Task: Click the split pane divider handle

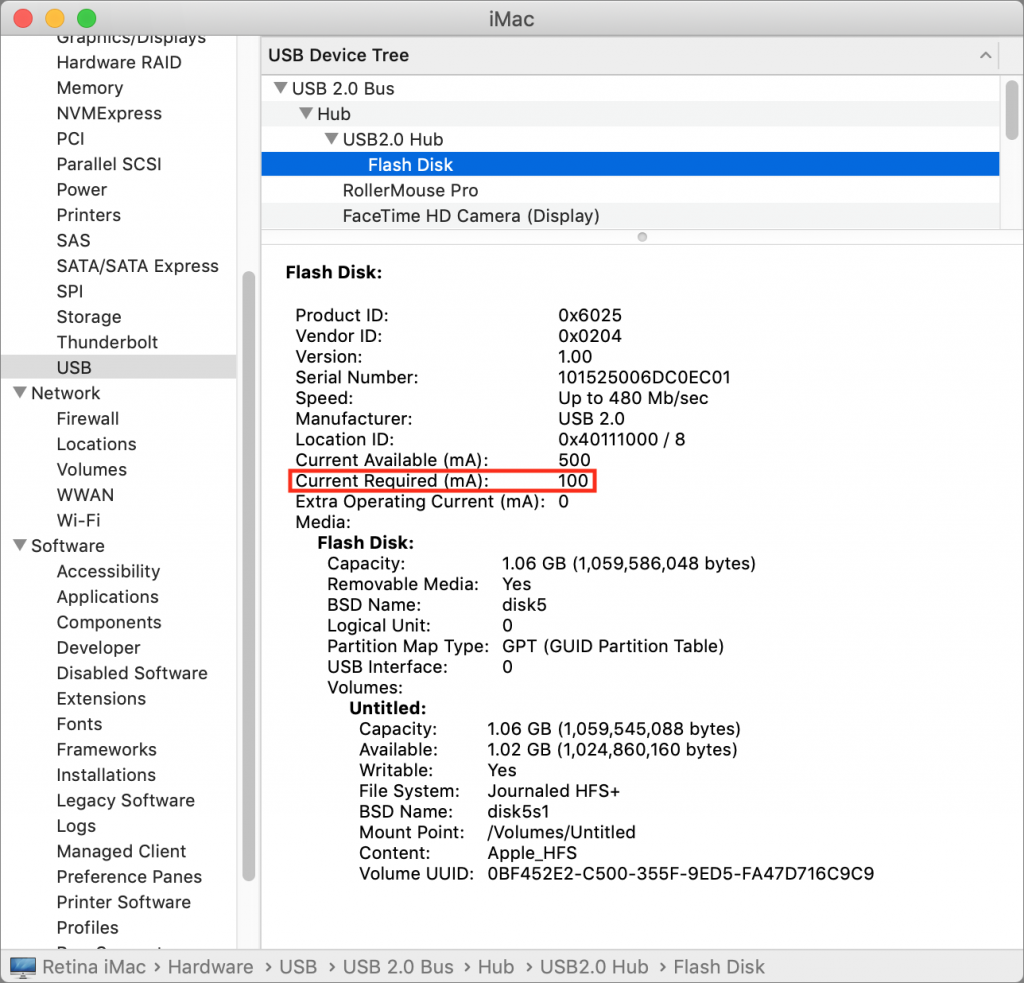Action: click(x=642, y=237)
